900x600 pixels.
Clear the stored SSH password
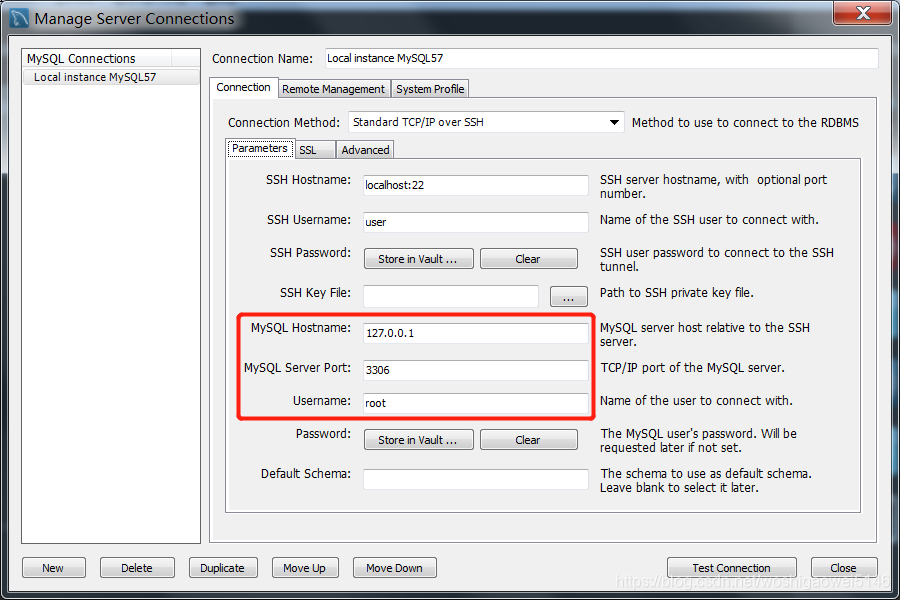[x=528, y=258]
